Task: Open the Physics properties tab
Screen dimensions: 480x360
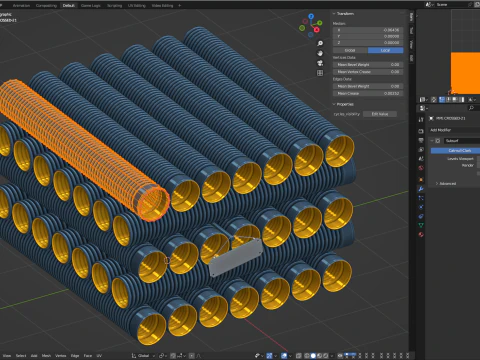Action: point(421,207)
